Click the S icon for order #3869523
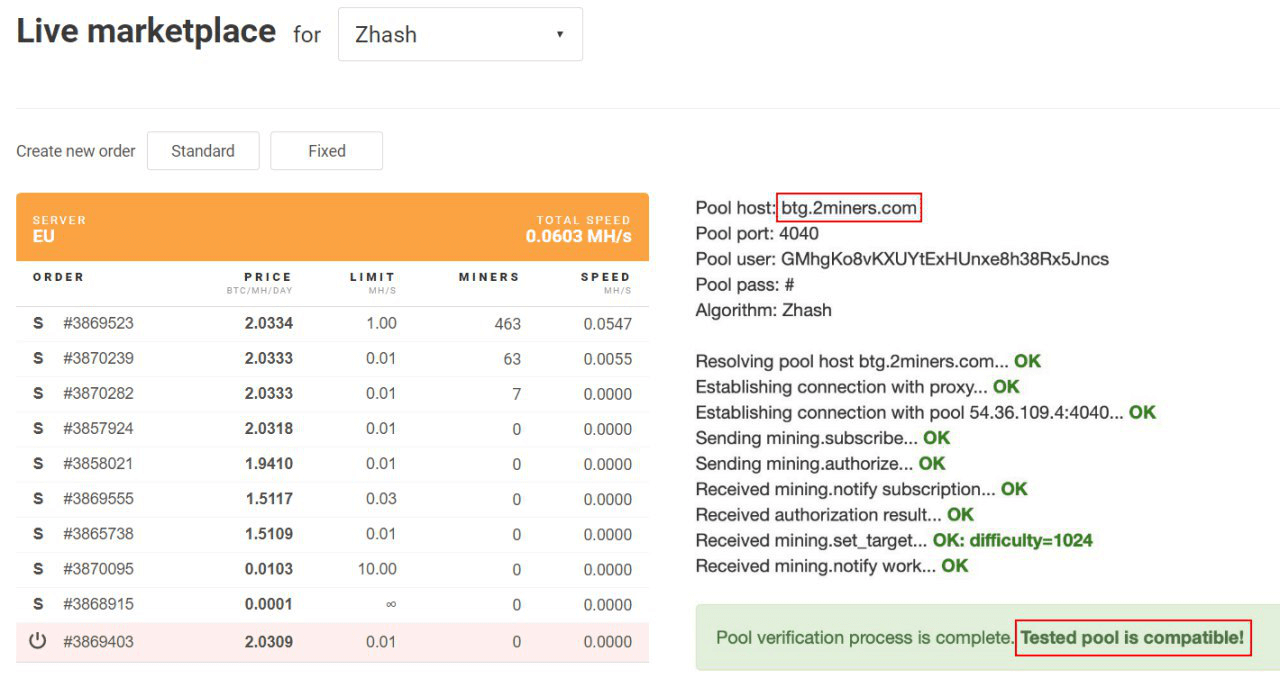Screen dimensions: 1280x678 click(38, 323)
